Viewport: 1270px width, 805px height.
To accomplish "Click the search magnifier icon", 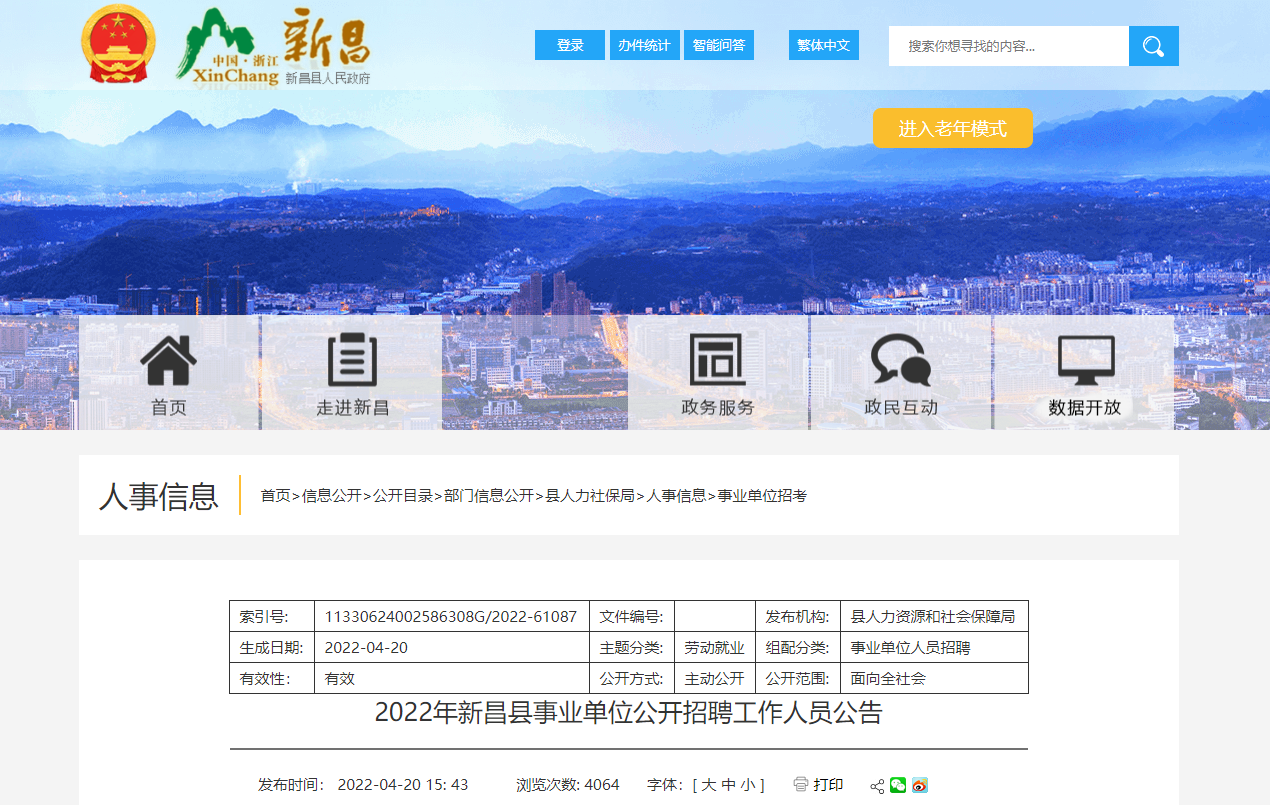I will 1153,46.
